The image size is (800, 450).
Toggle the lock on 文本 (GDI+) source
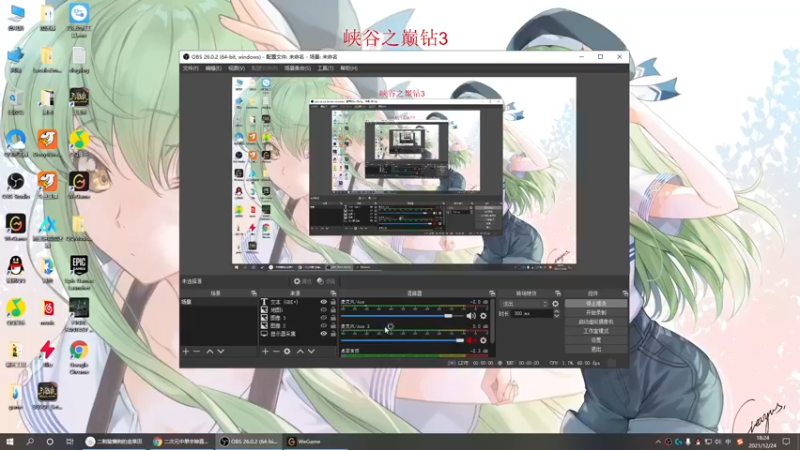pyautogui.click(x=333, y=302)
